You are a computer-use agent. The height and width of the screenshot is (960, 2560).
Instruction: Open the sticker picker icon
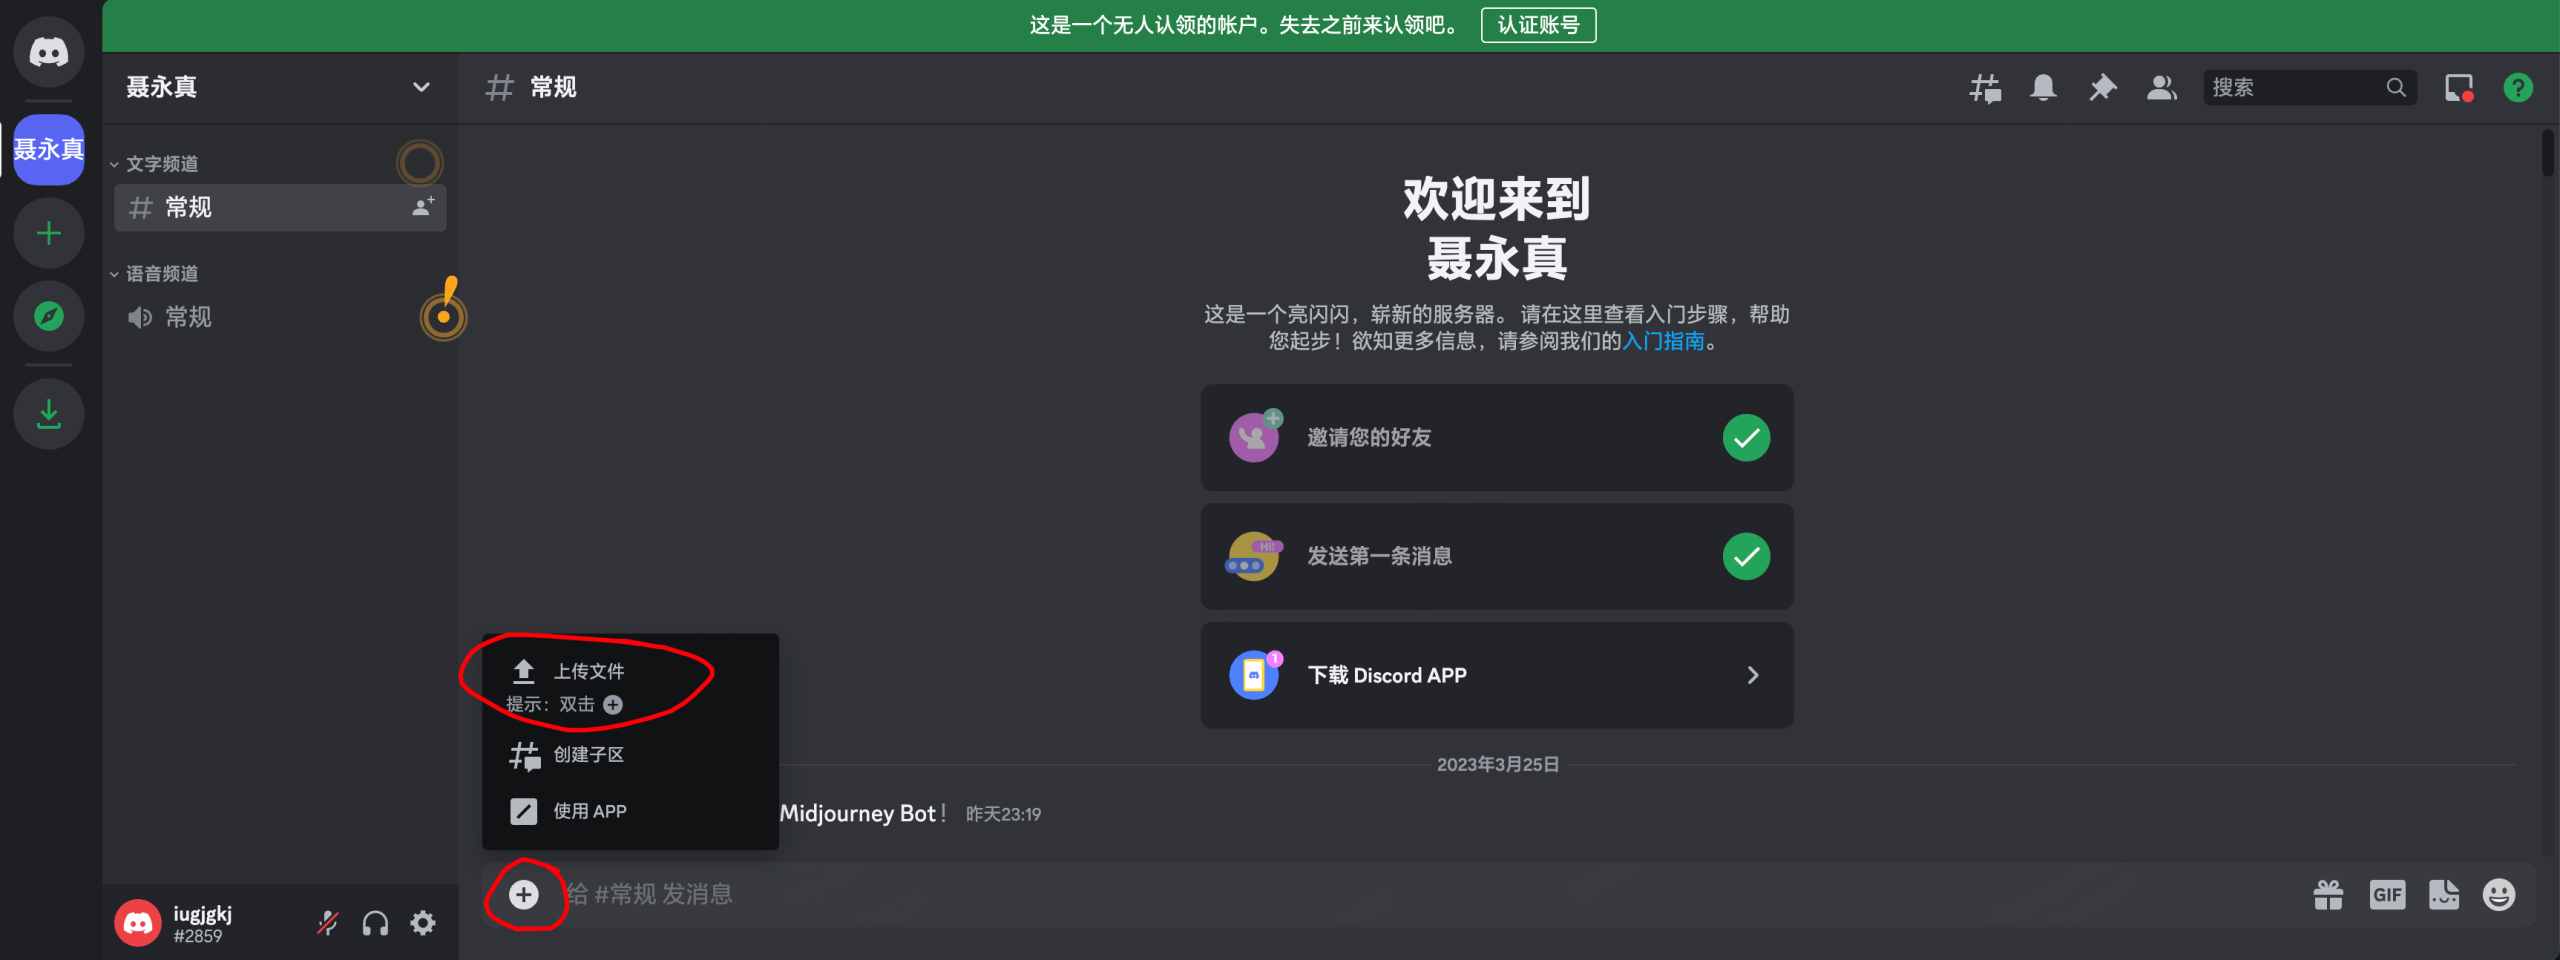tap(2444, 895)
